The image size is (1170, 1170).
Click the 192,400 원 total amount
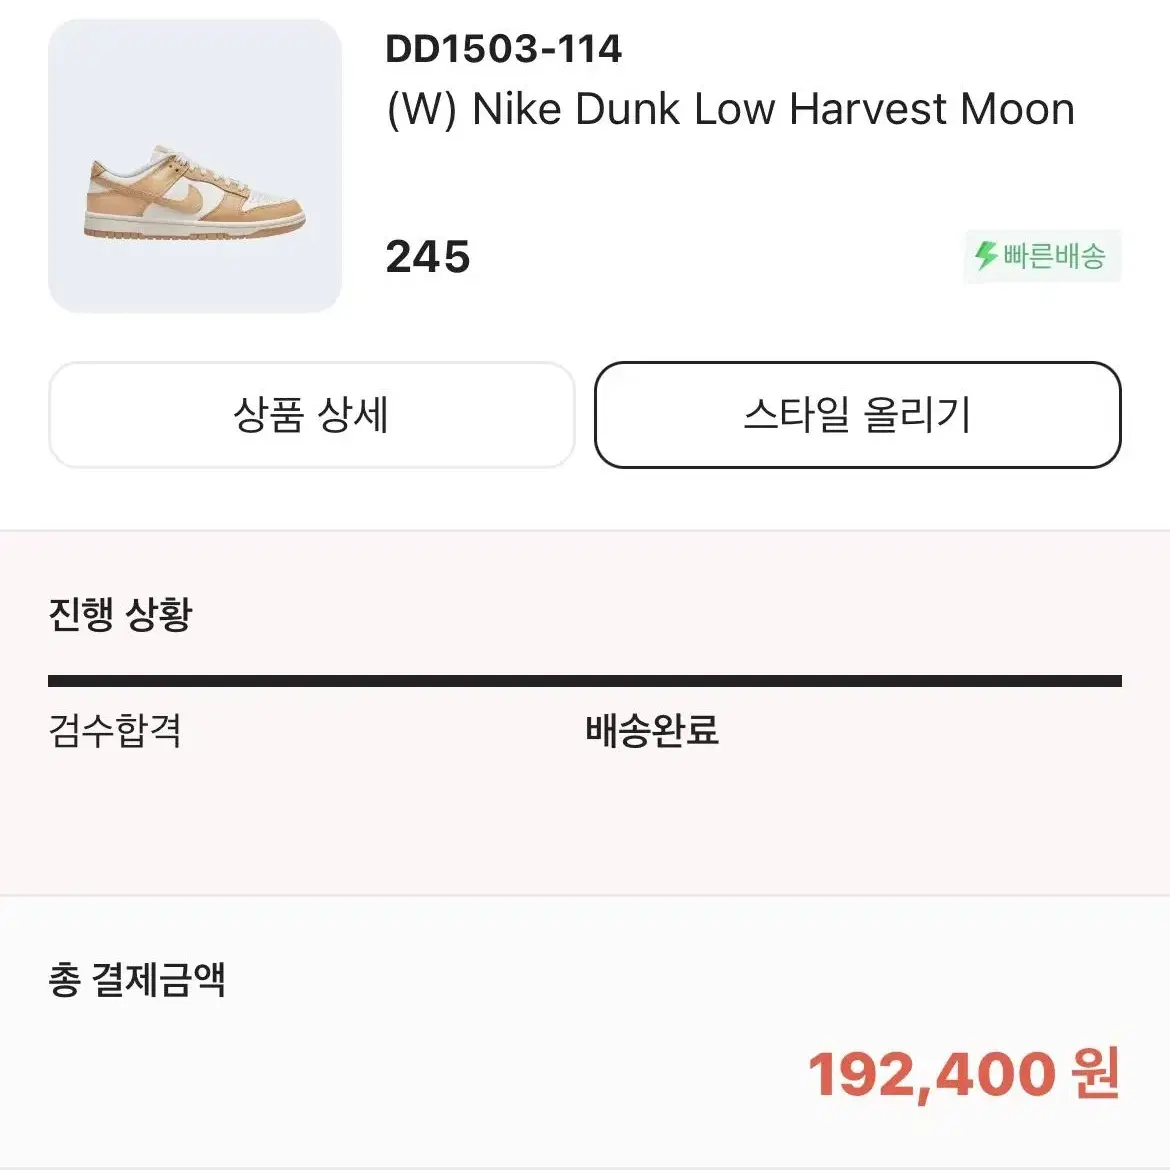pyautogui.click(x=964, y=1074)
